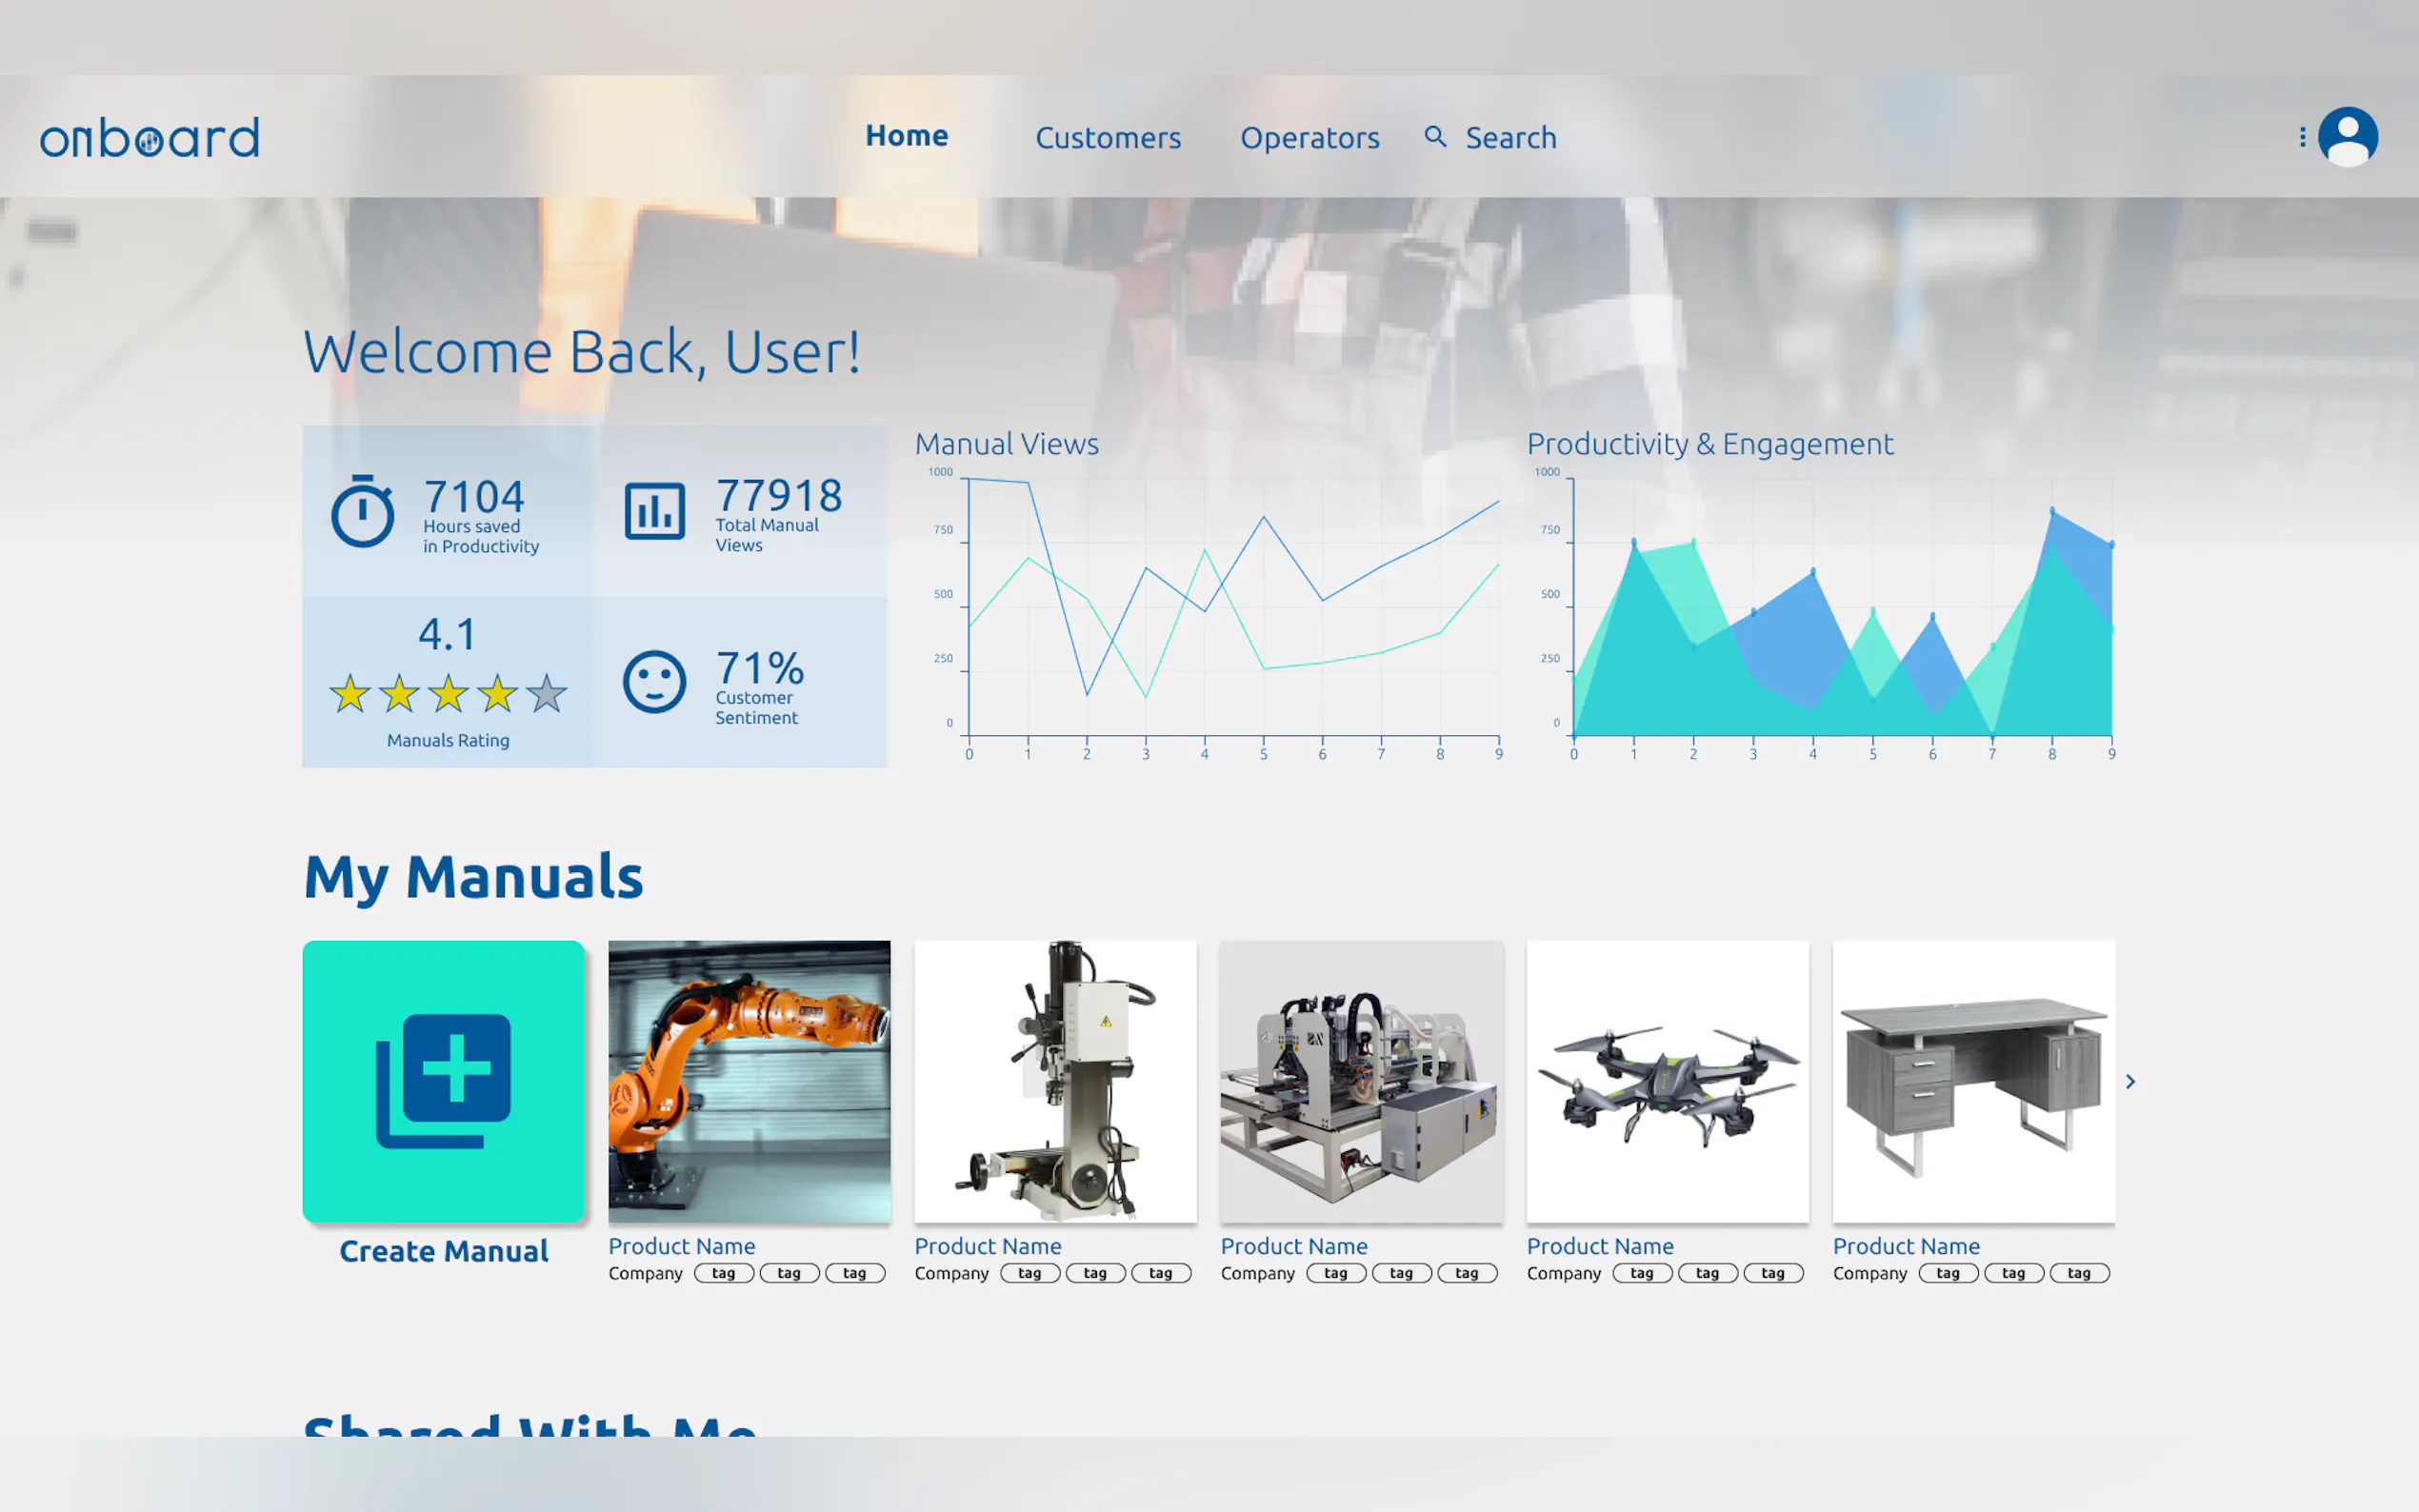Screen dimensions: 2419x1512
Task: Click the 71% customer sentiment value
Action: (760, 668)
